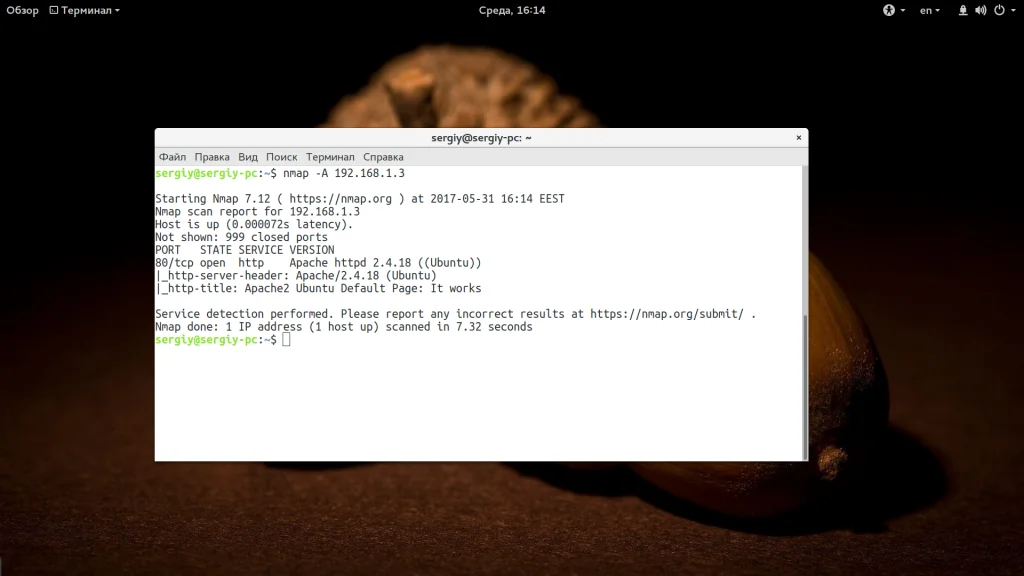1024x576 pixels.
Task: Click the https://nmap.org/submit/ URL in output
Action: click(667, 314)
